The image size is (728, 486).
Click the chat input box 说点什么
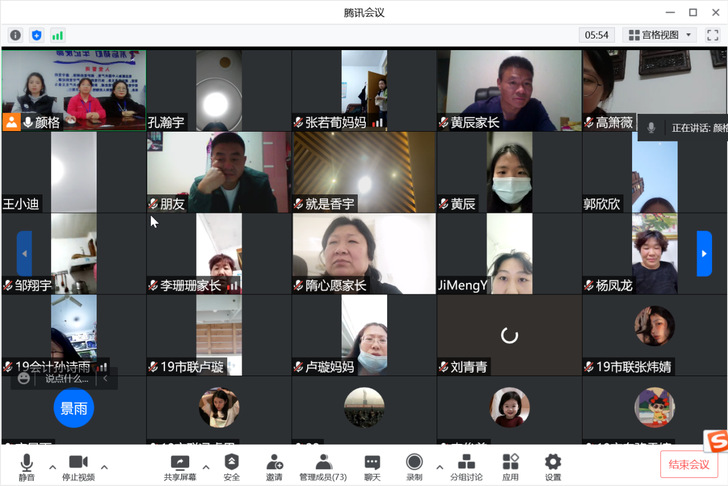(66, 379)
